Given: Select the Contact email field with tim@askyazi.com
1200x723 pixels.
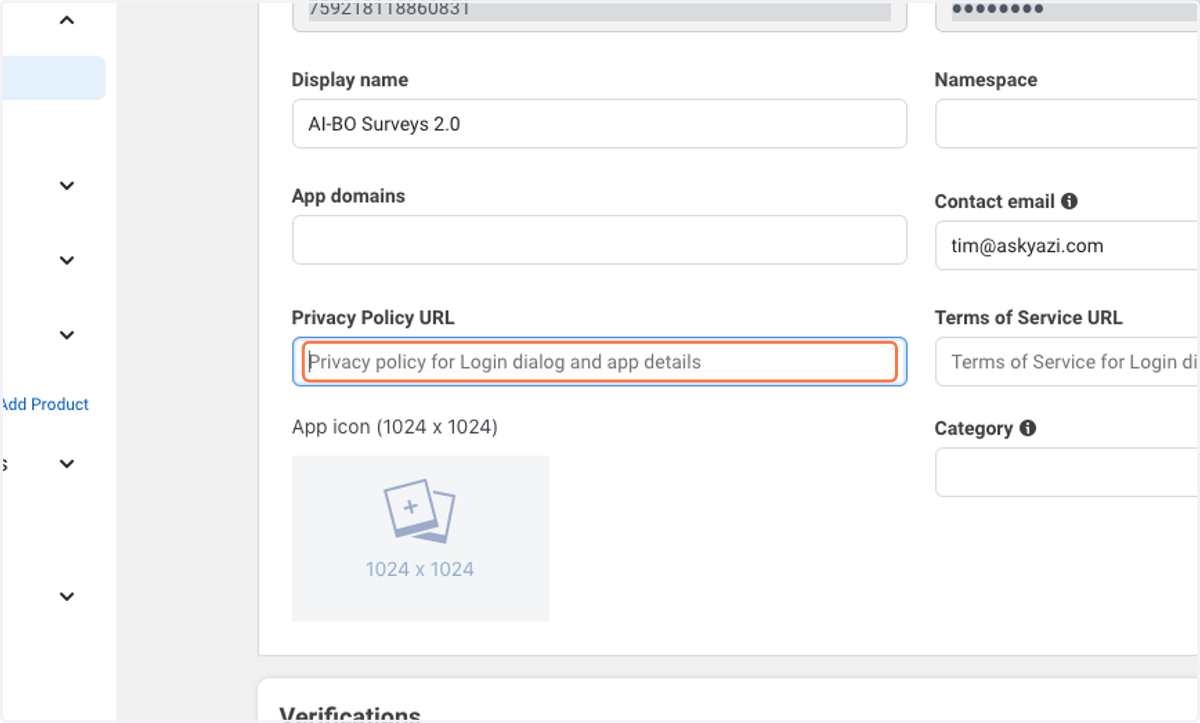Looking at the screenshot, I should [1067, 245].
